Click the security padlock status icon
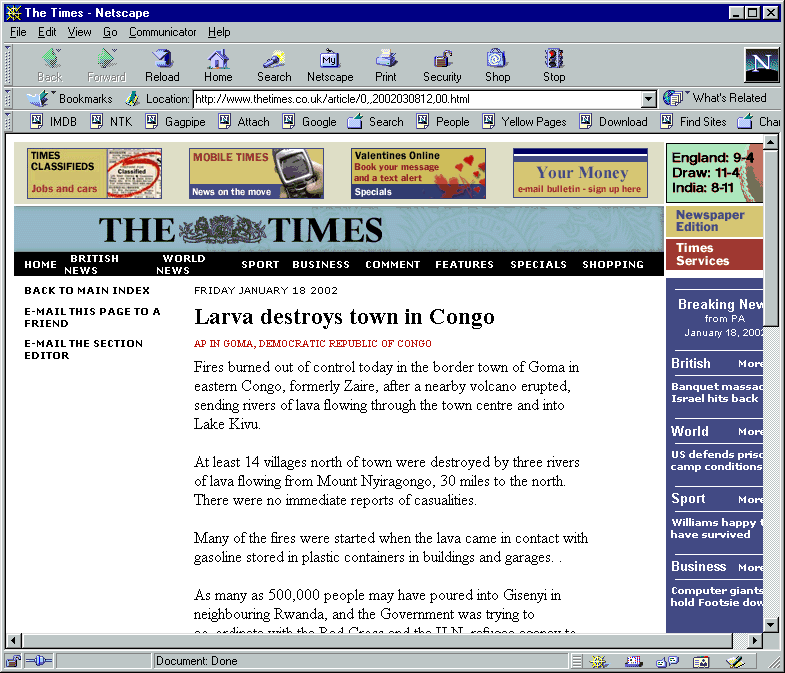Screen dimensions: 785x673 point(14,661)
